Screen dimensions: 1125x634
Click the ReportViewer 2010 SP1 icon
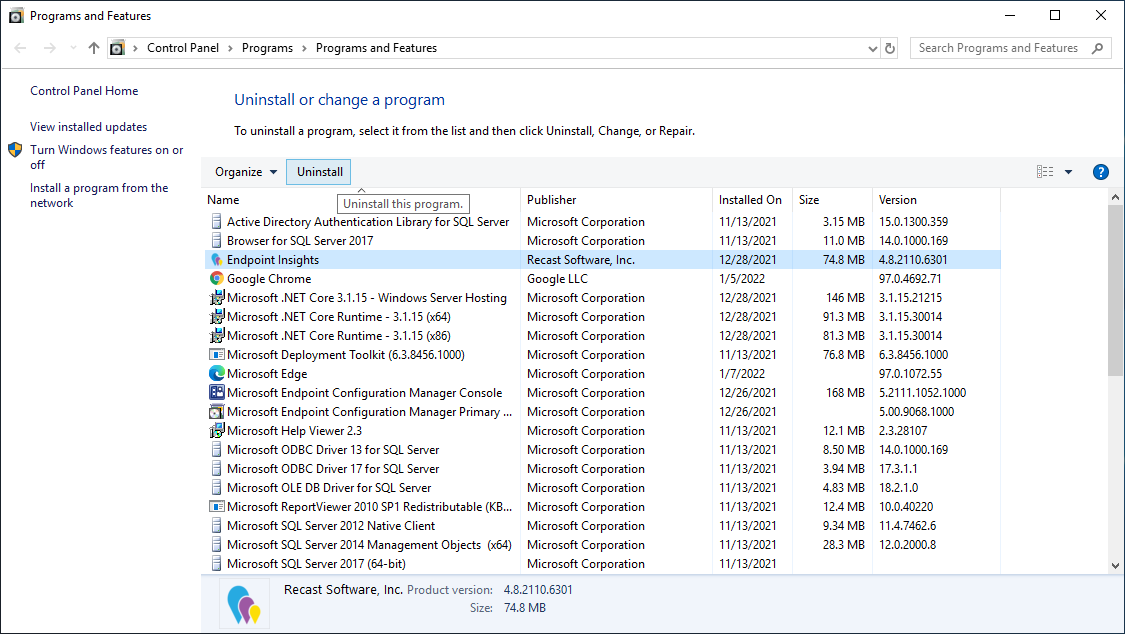216,506
